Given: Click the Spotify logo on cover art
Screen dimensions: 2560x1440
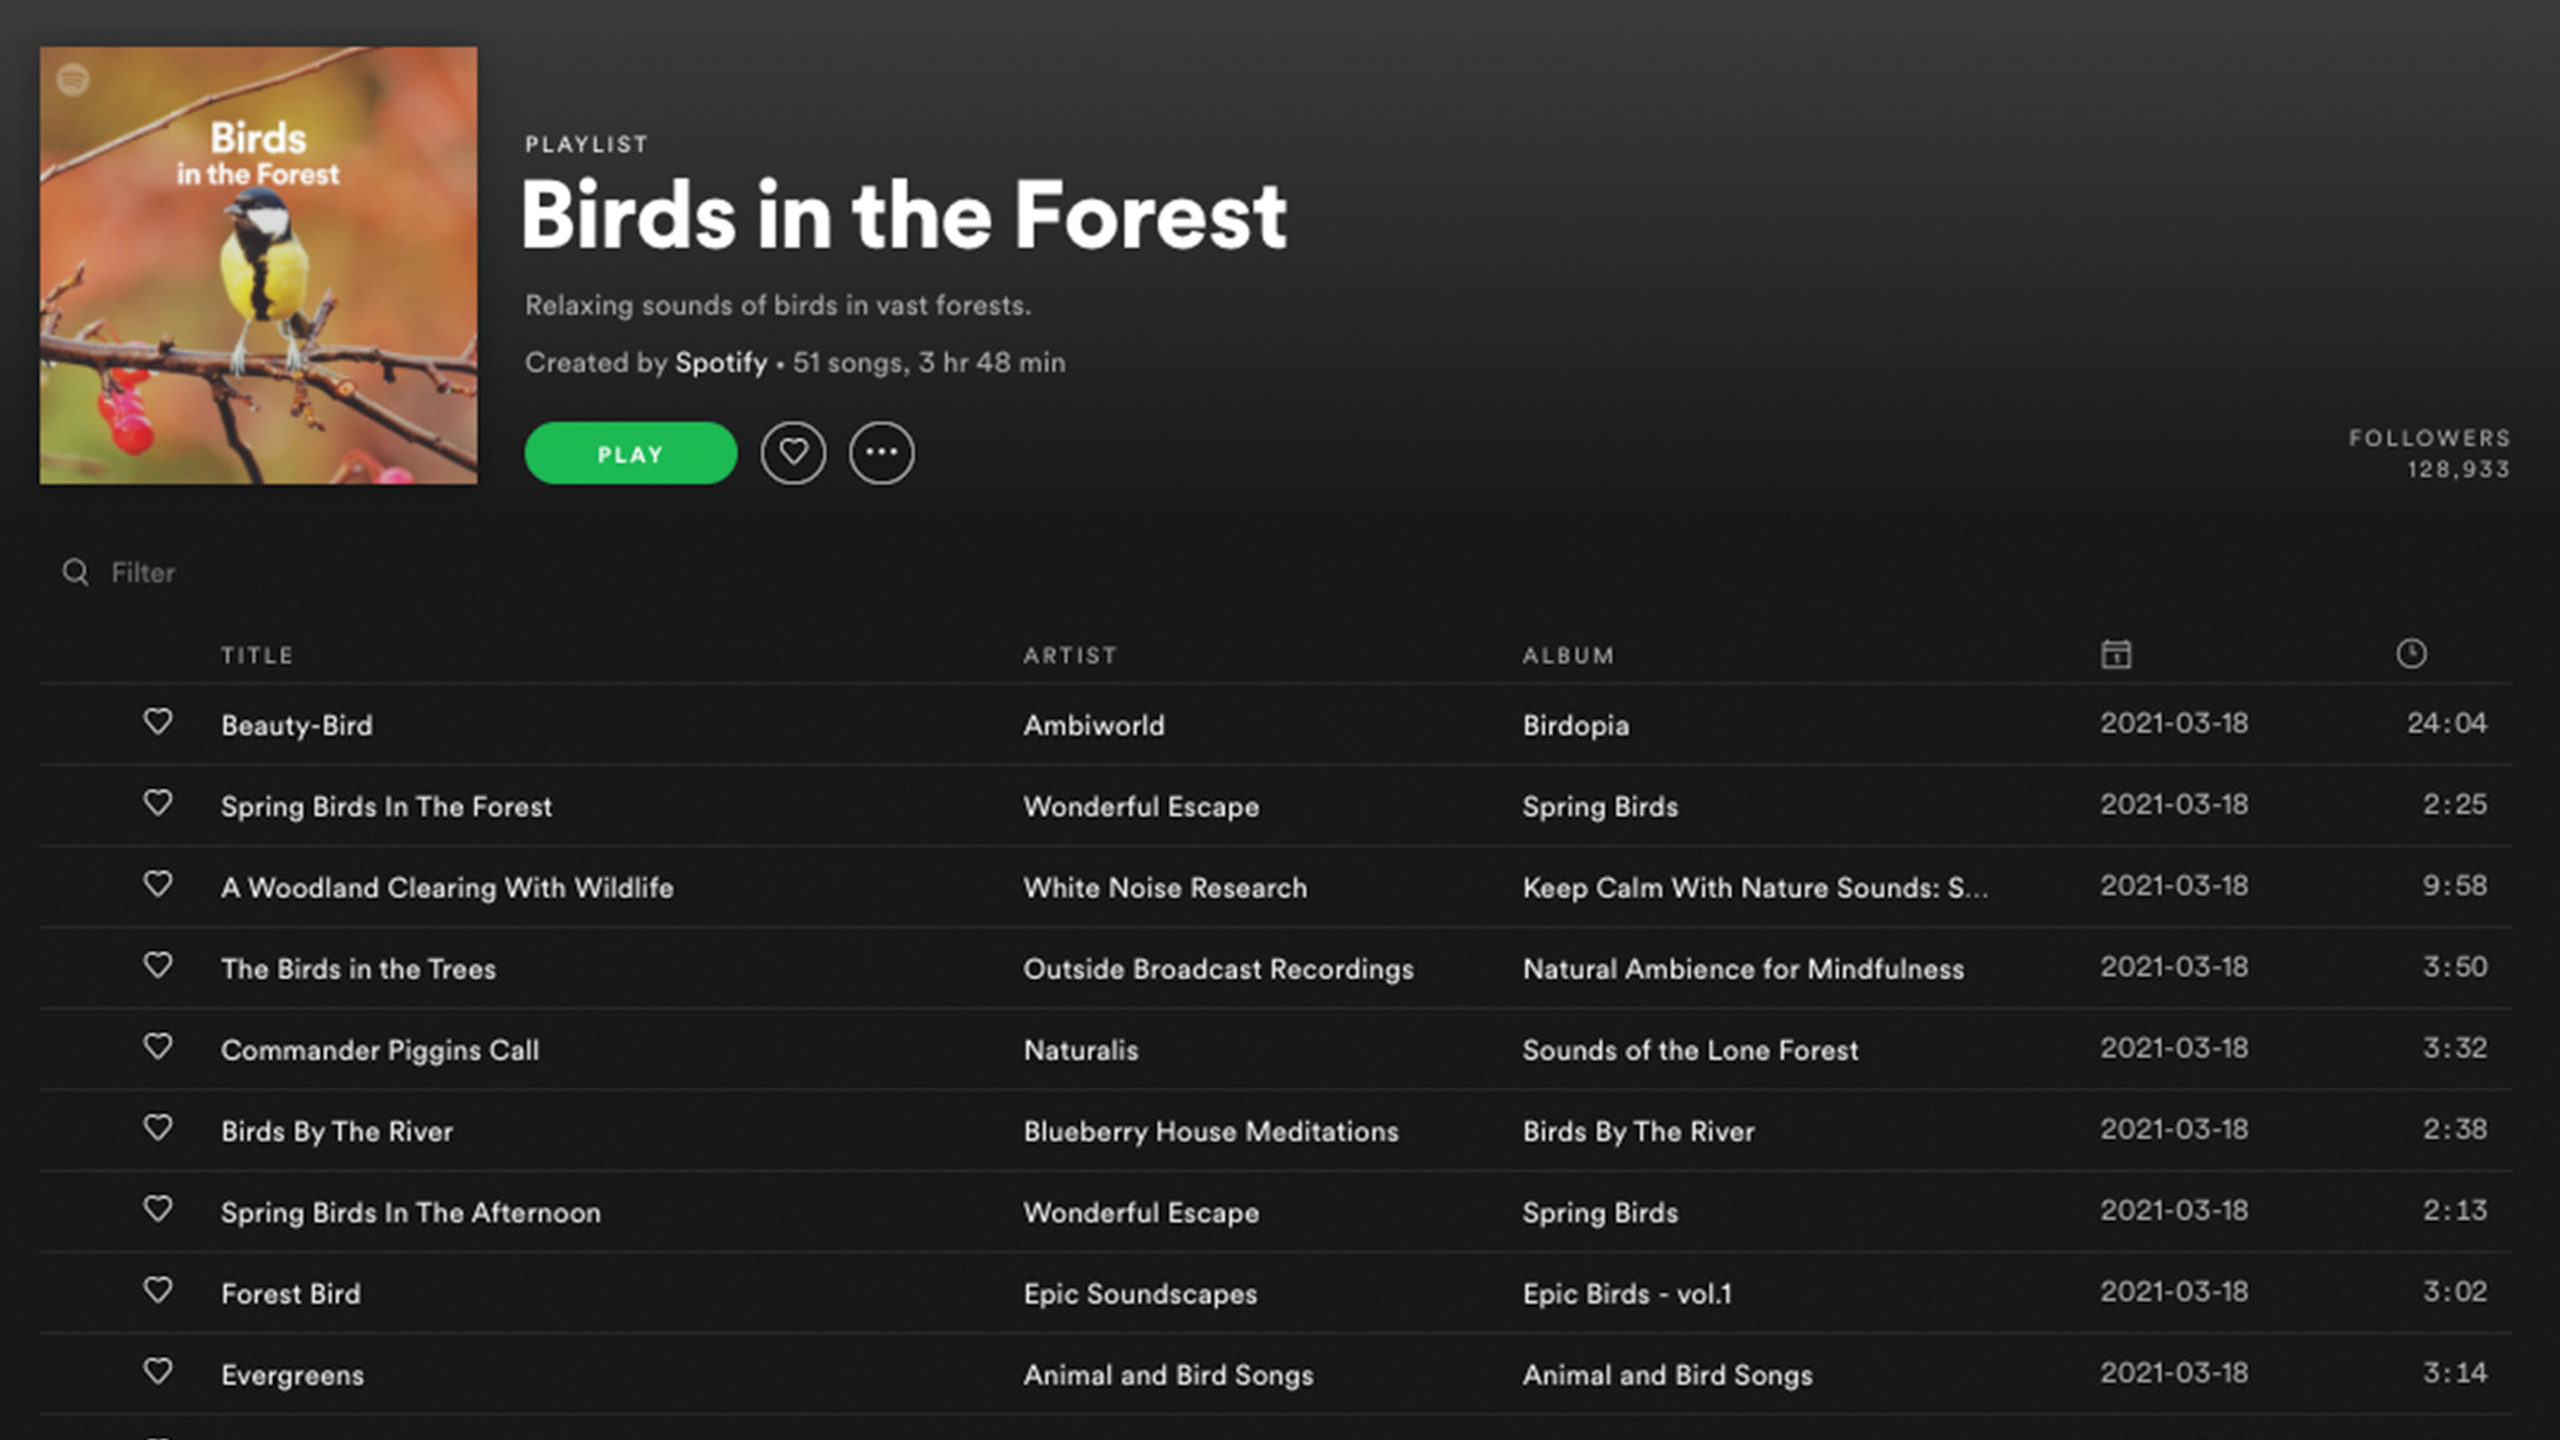Looking at the screenshot, I should (73, 79).
